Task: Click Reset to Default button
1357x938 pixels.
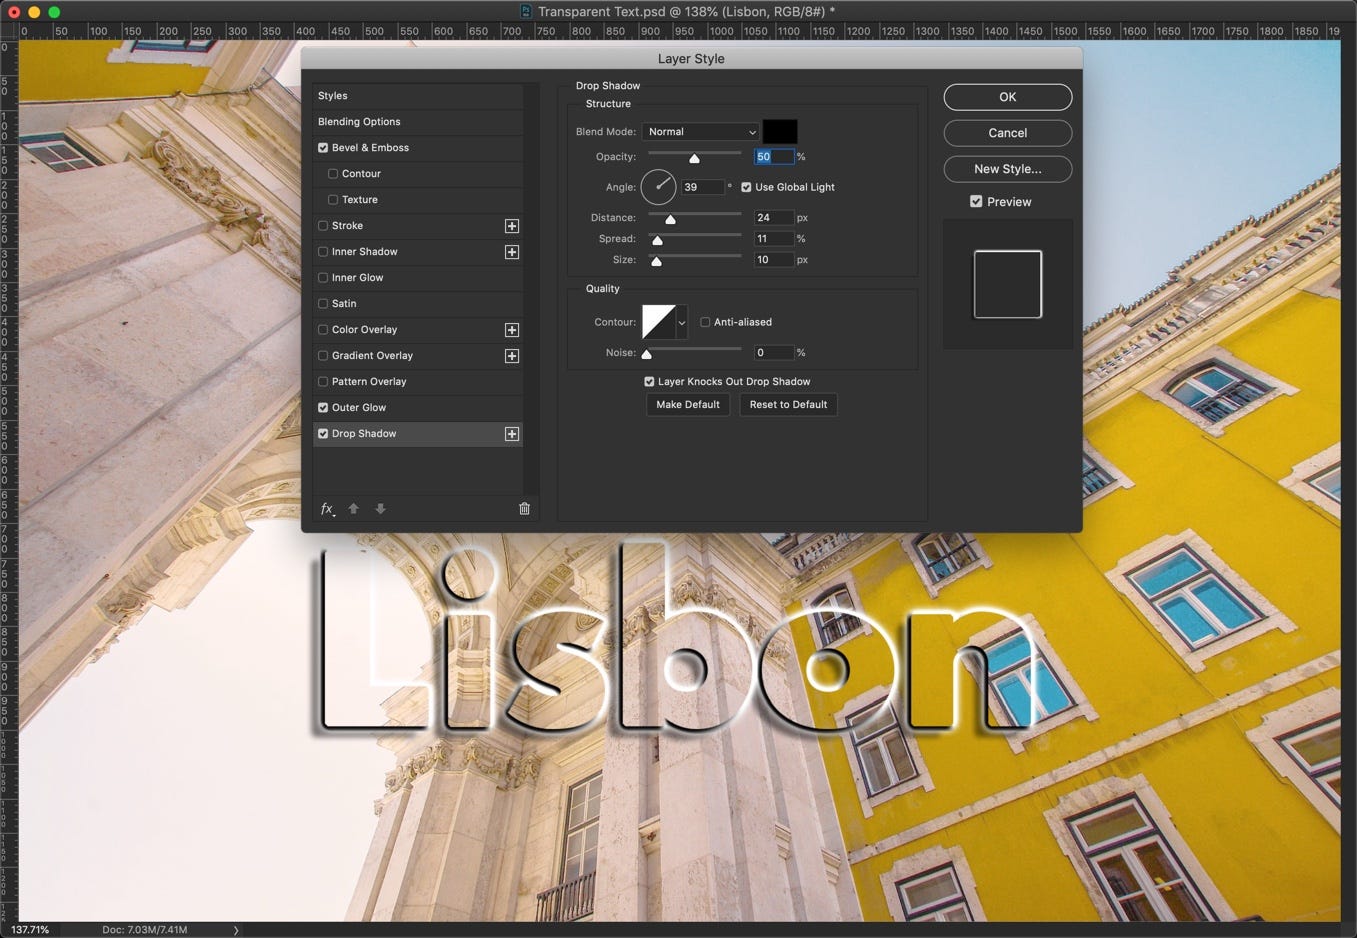Action: coord(788,405)
